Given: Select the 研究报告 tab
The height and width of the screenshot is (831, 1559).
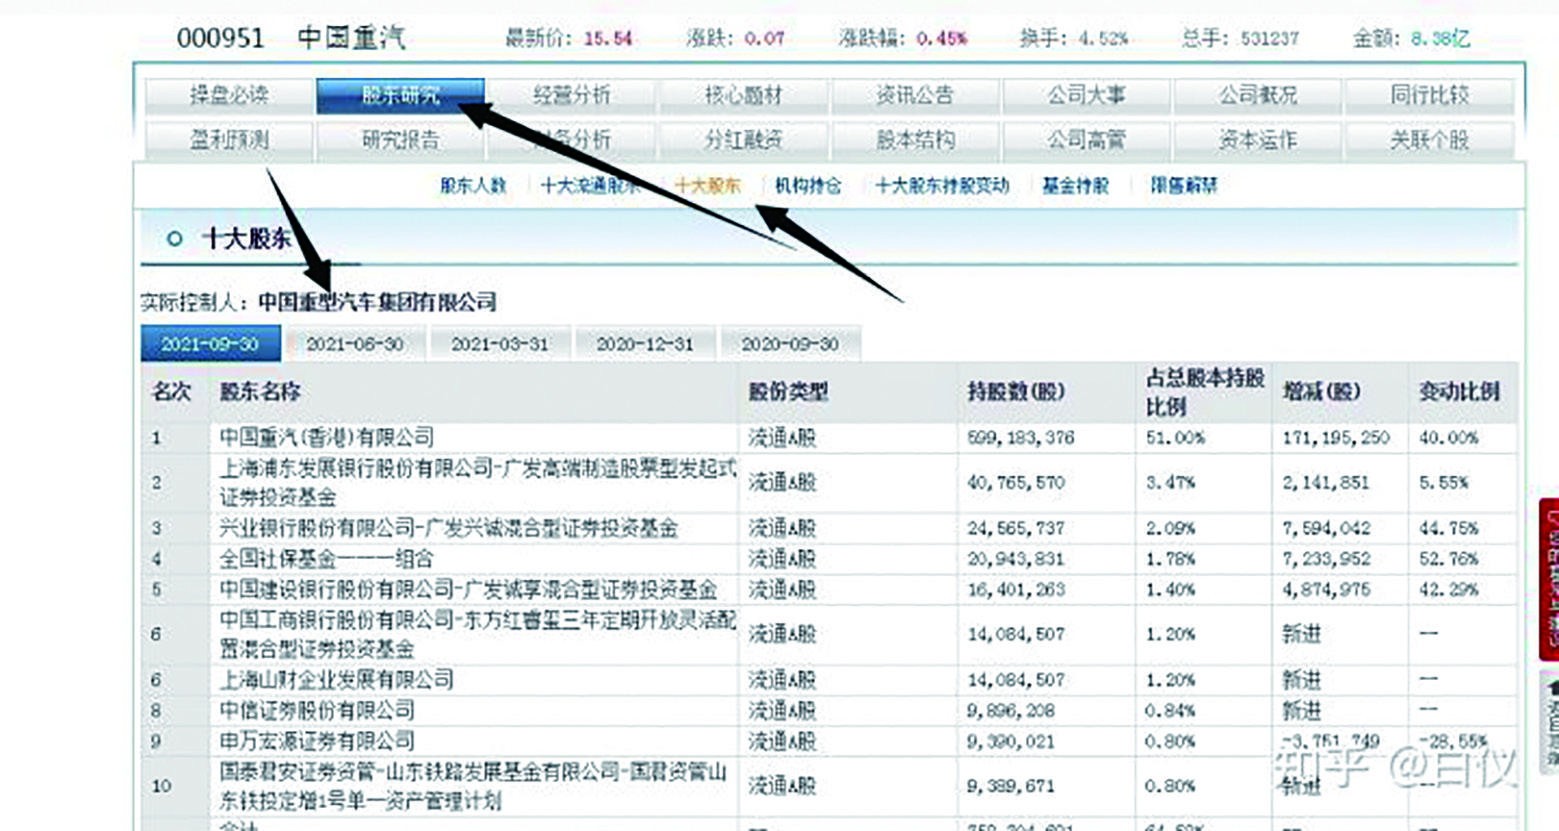Looking at the screenshot, I should 403,141.
